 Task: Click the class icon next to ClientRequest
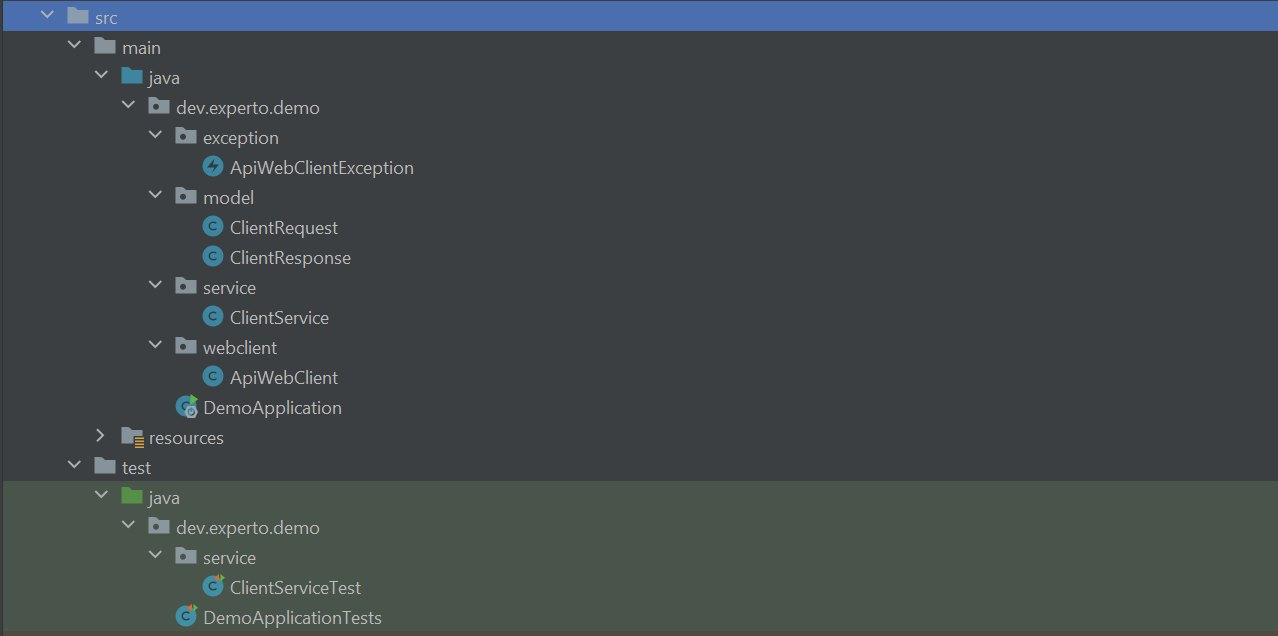coord(212,227)
